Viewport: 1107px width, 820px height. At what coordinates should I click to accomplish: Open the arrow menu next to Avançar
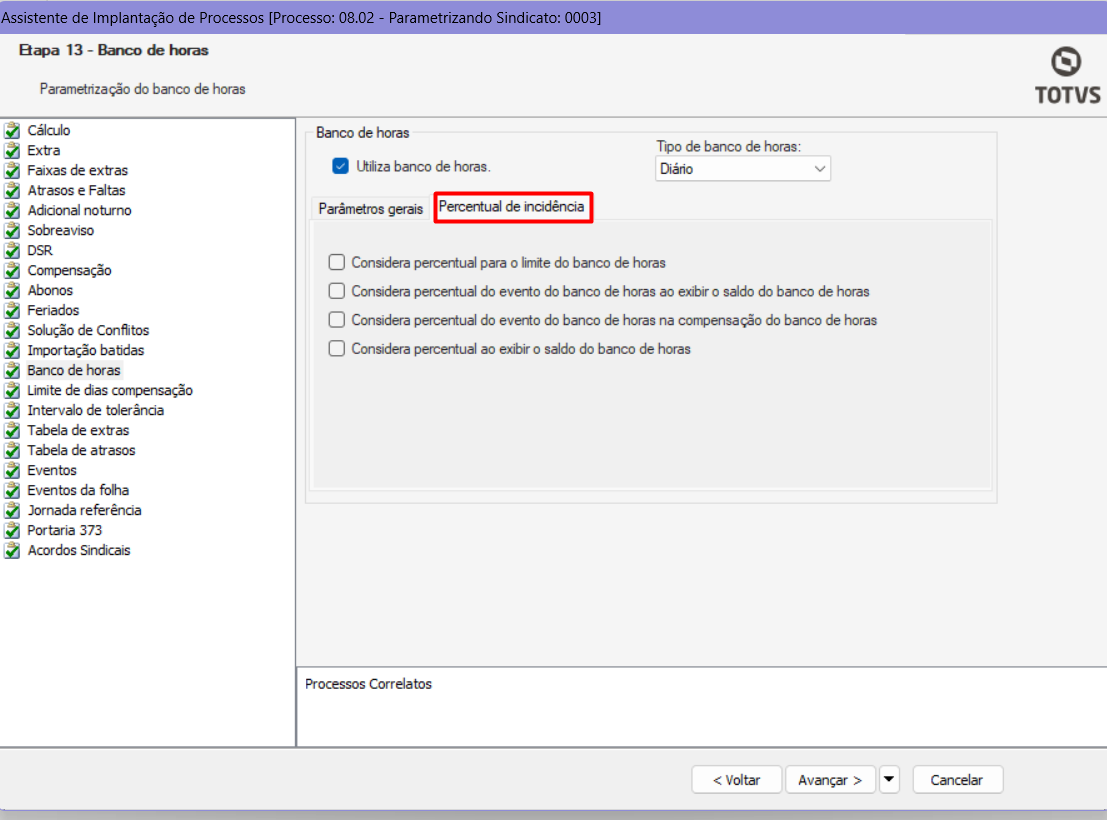pyautogui.click(x=889, y=780)
